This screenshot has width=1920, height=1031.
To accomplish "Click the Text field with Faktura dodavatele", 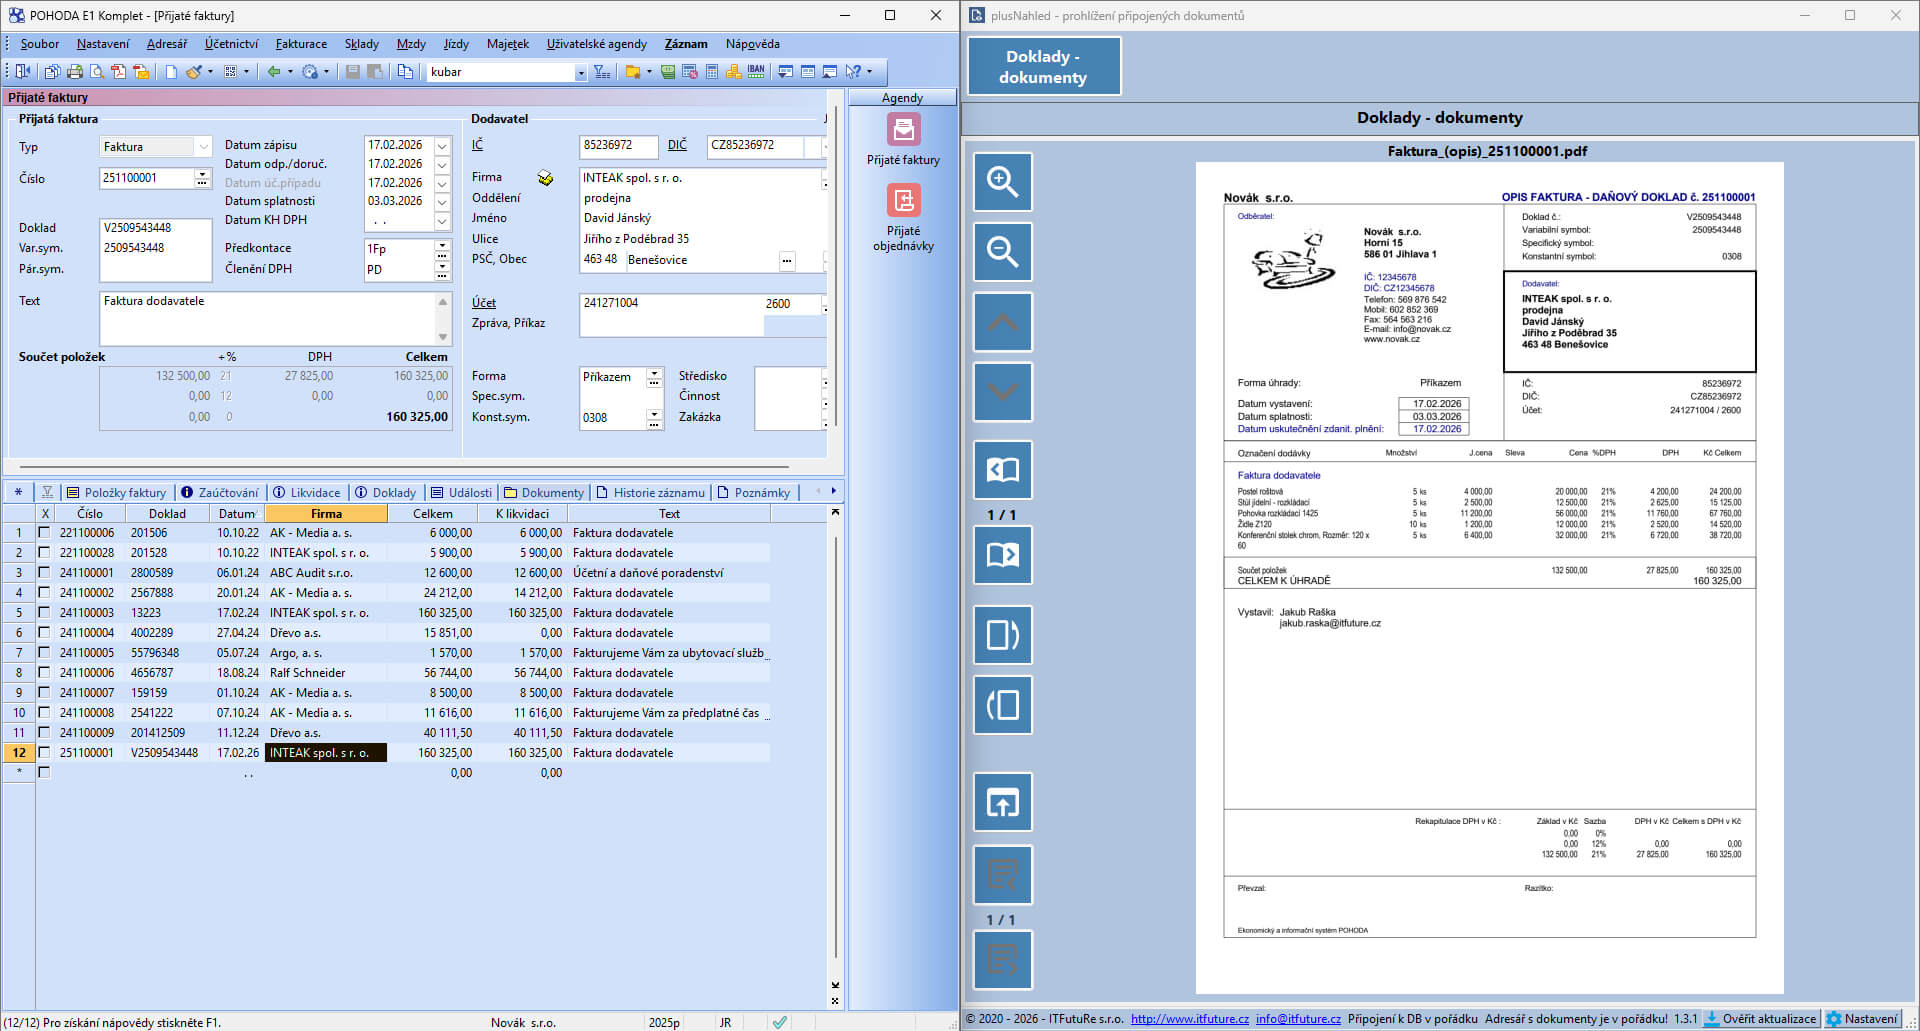I will pyautogui.click(x=266, y=317).
